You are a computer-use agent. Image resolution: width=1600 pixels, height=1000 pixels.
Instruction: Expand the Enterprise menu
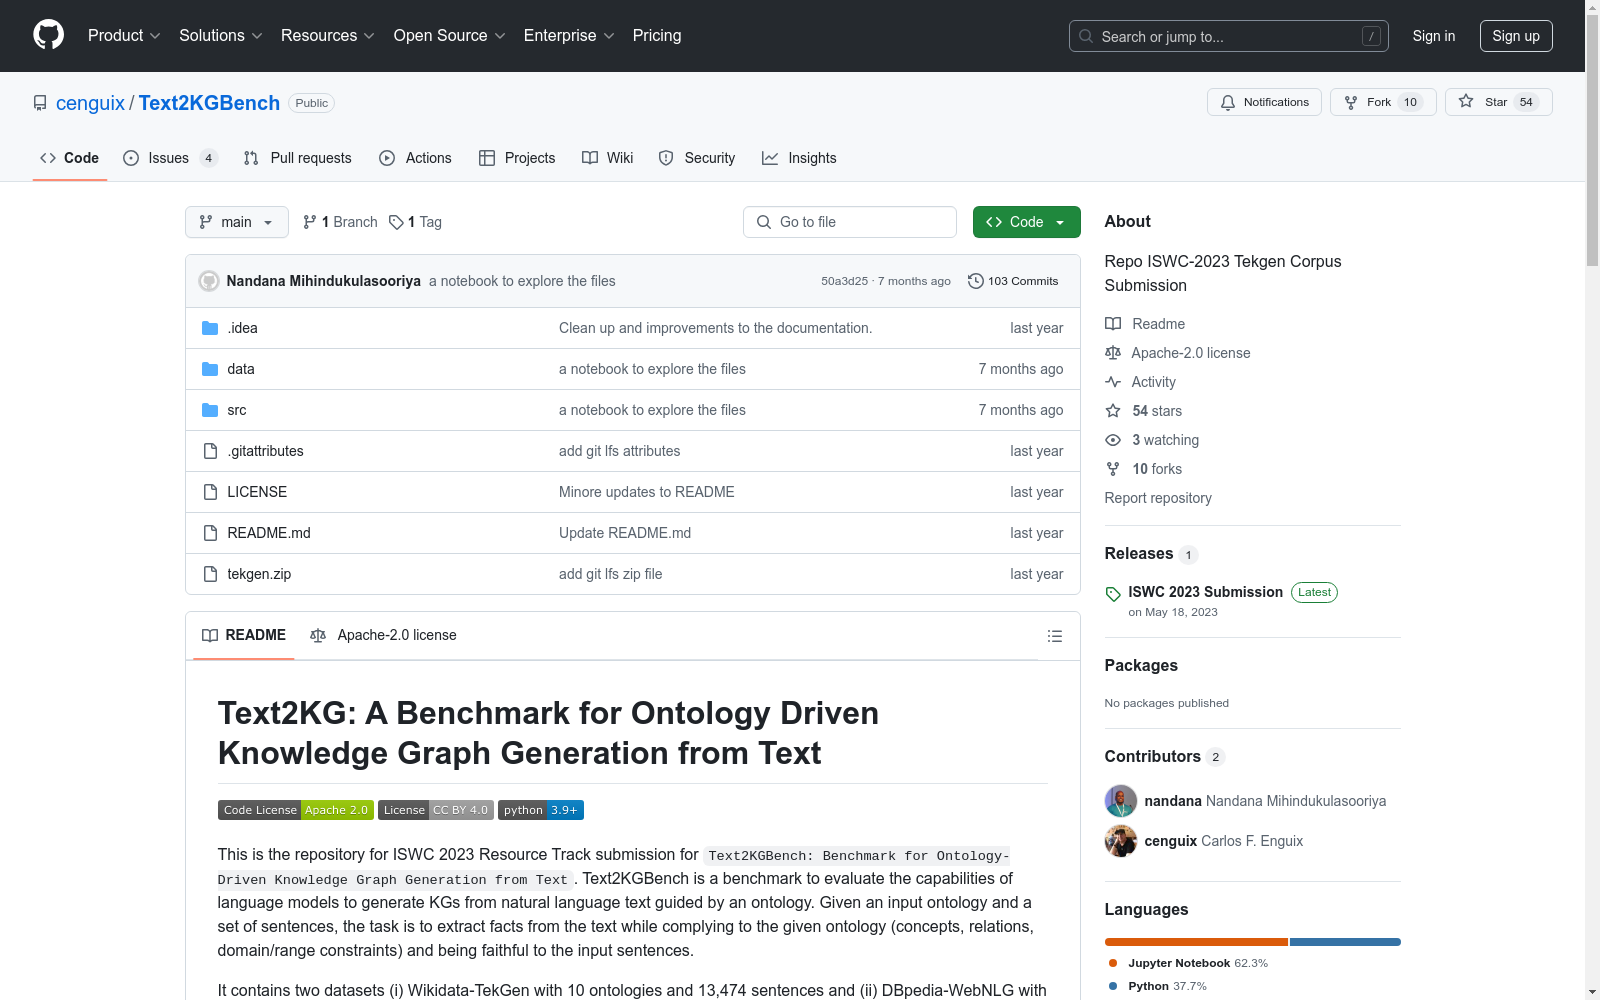coord(569,35)
